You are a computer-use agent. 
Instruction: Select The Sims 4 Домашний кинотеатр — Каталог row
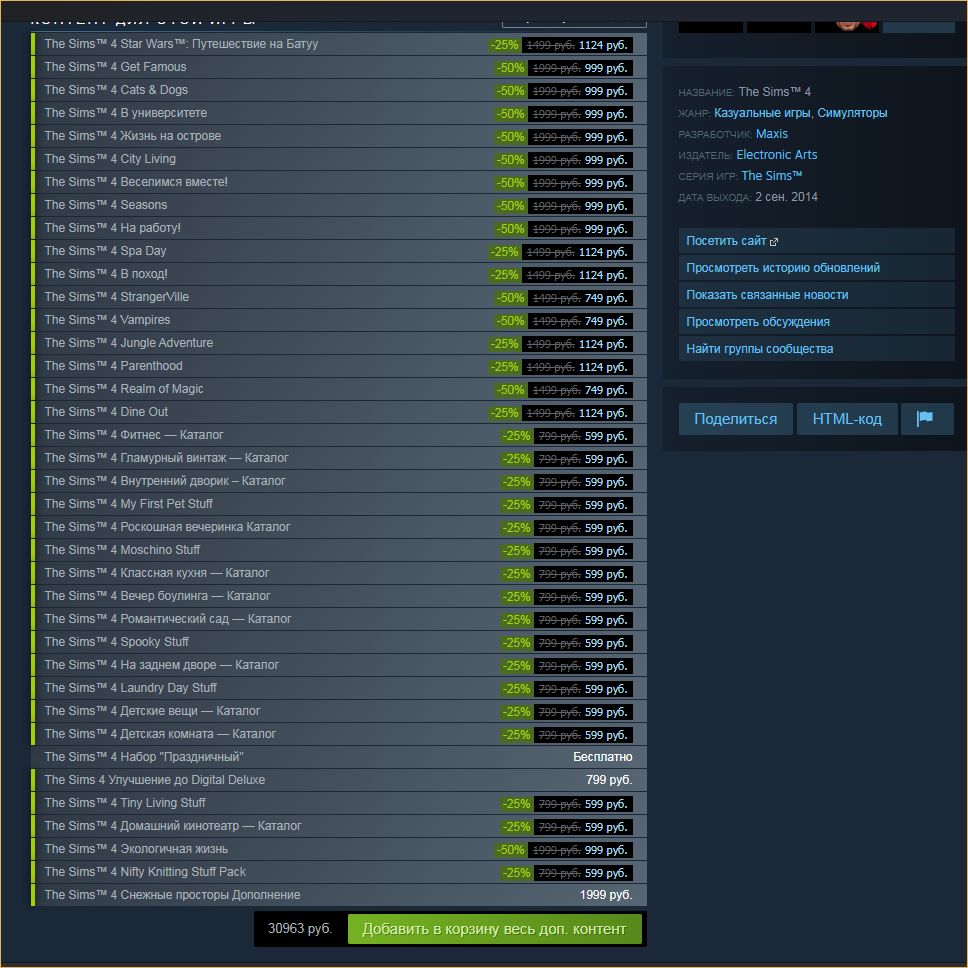pos(339,826)
